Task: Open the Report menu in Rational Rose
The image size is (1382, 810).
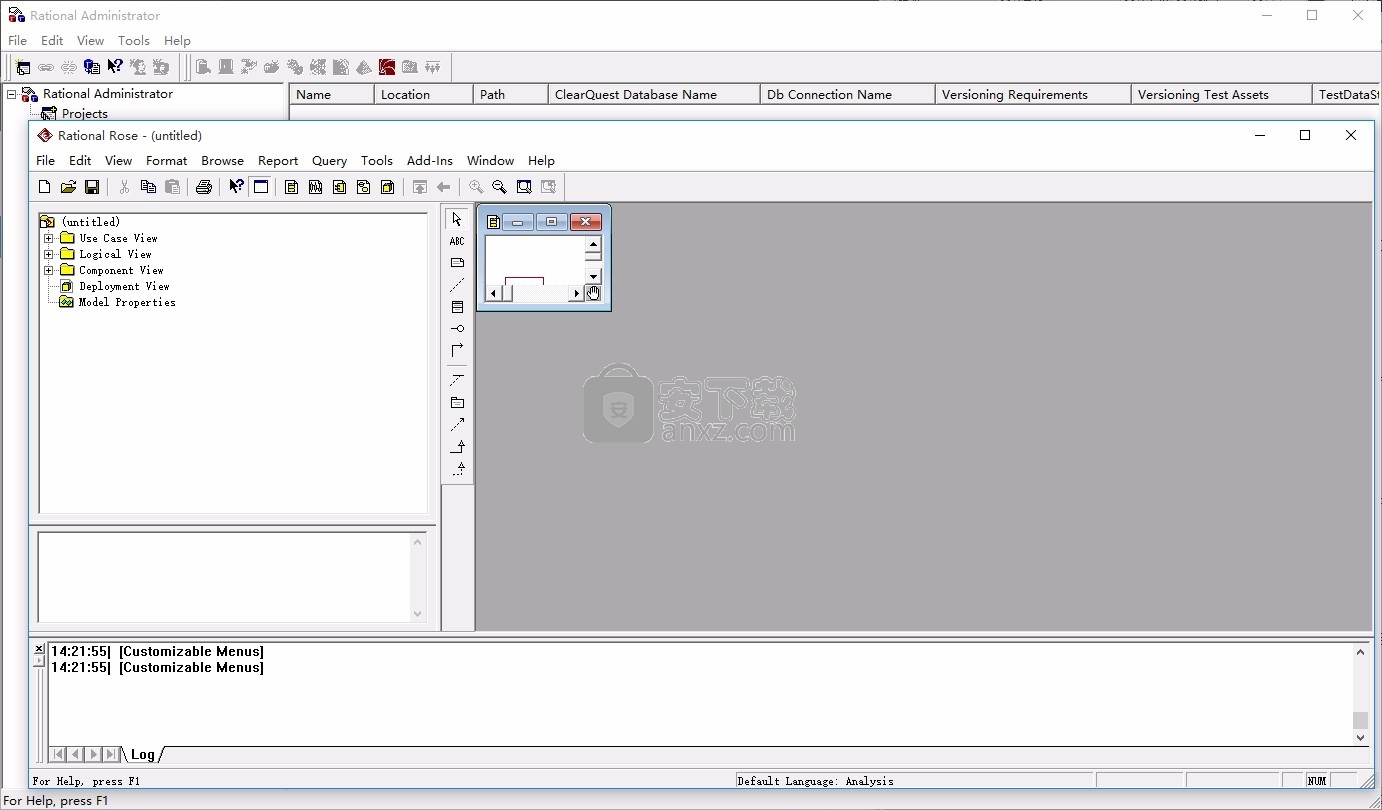Action: [278, 160]
